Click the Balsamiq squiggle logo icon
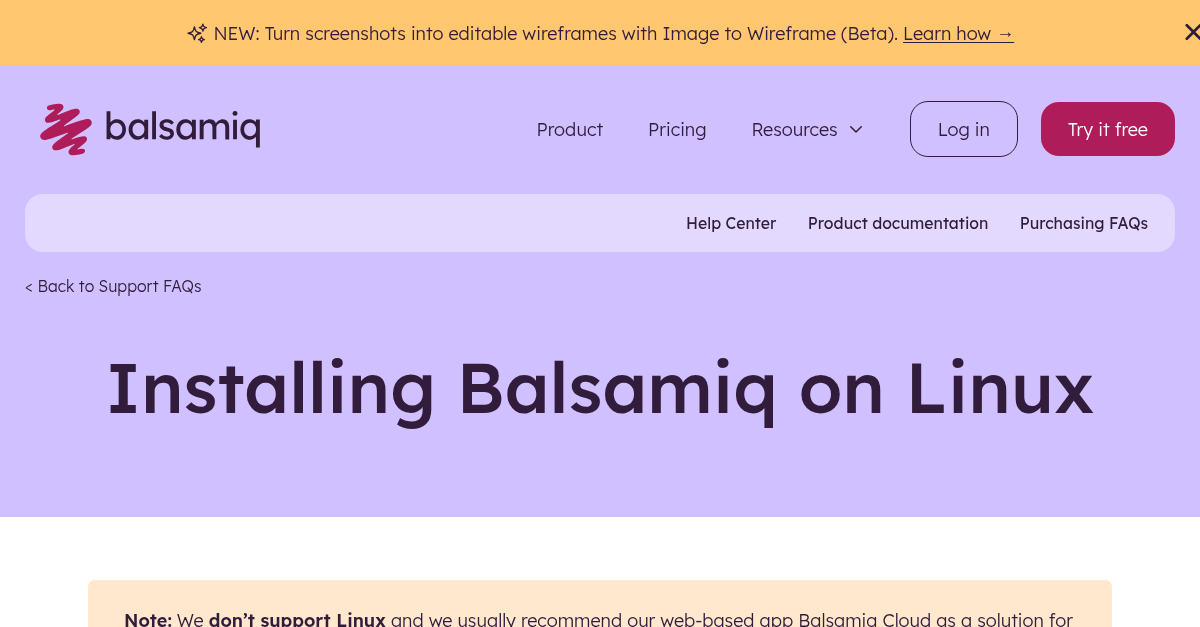The height and width of the screenshot is (627, 1200). (65, 128)
